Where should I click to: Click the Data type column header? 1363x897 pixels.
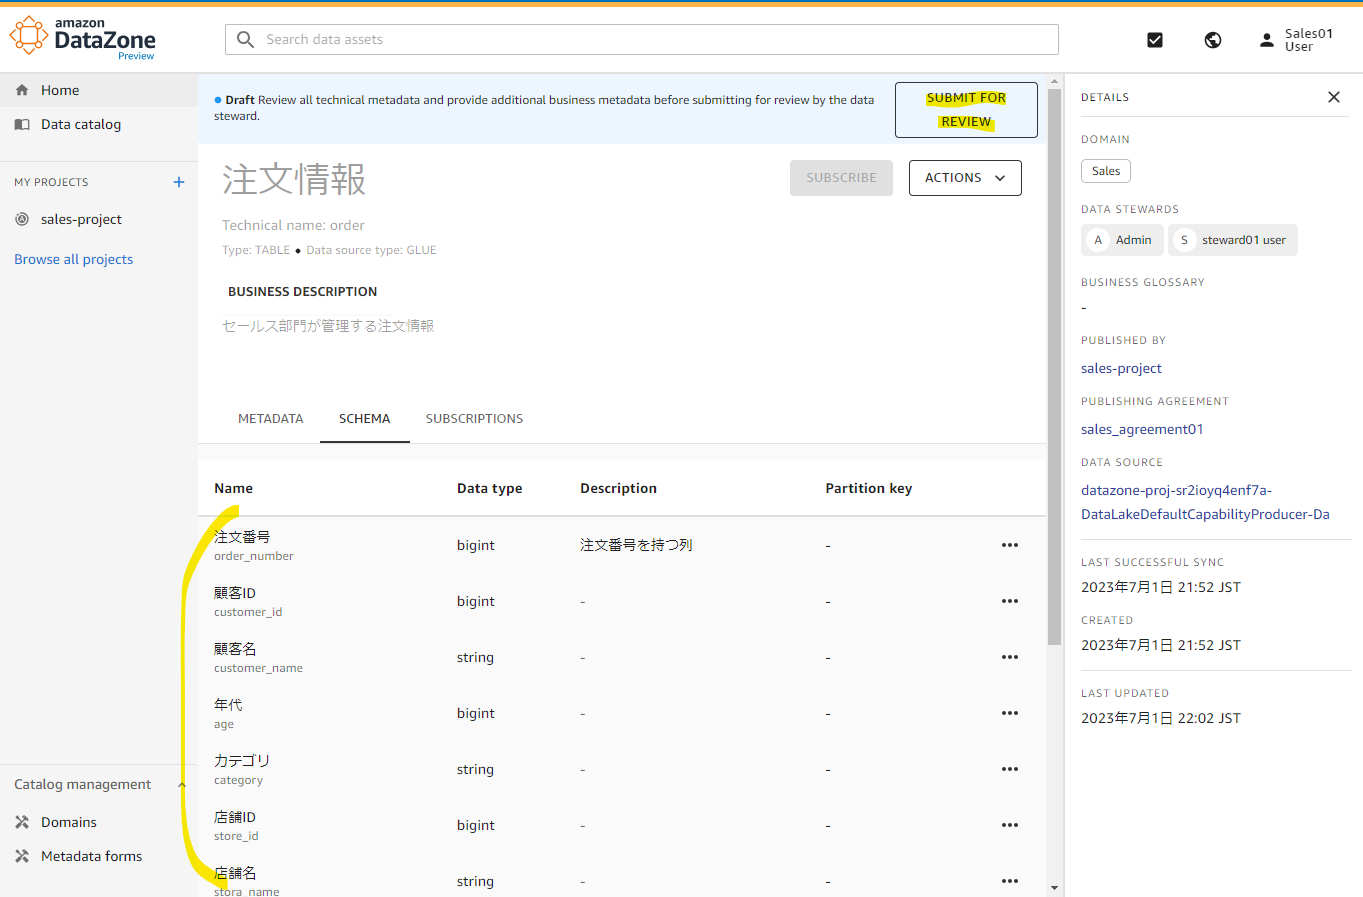pos(489,488)
